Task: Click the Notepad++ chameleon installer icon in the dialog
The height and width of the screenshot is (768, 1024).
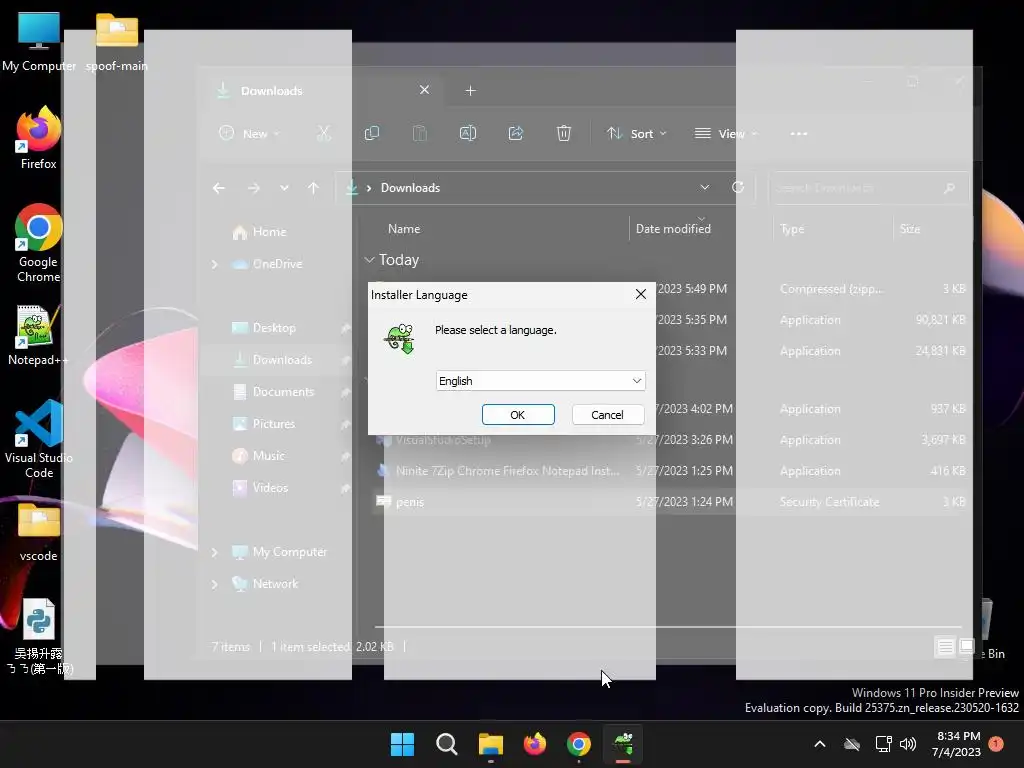Action: click(x=400, y=338)
